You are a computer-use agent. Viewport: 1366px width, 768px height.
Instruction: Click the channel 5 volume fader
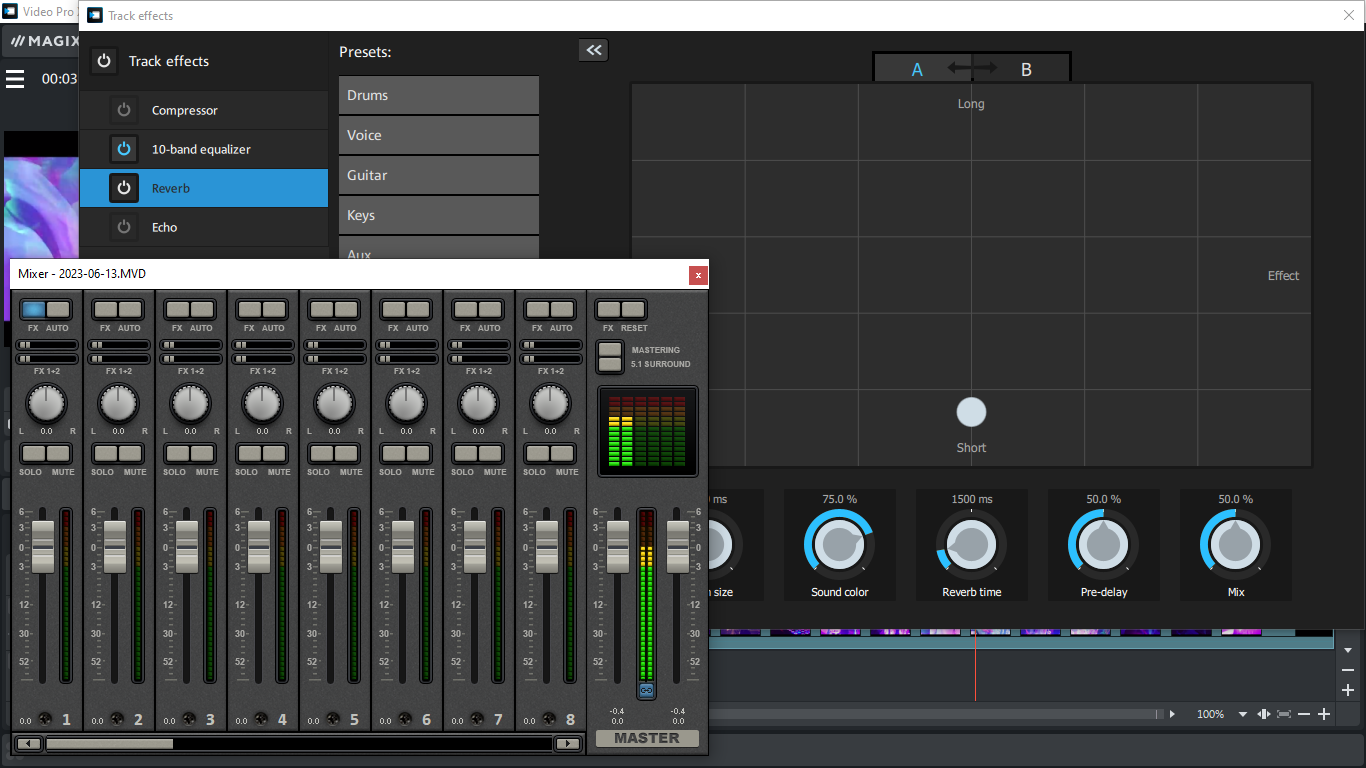click(x=331, y=546)
